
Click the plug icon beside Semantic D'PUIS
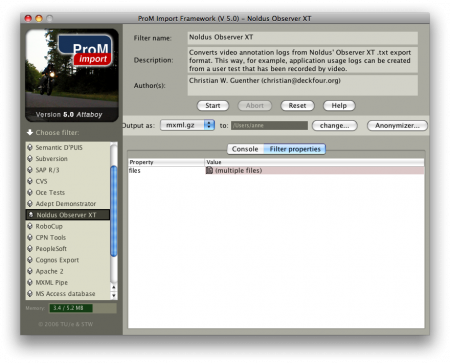[30, 147]
